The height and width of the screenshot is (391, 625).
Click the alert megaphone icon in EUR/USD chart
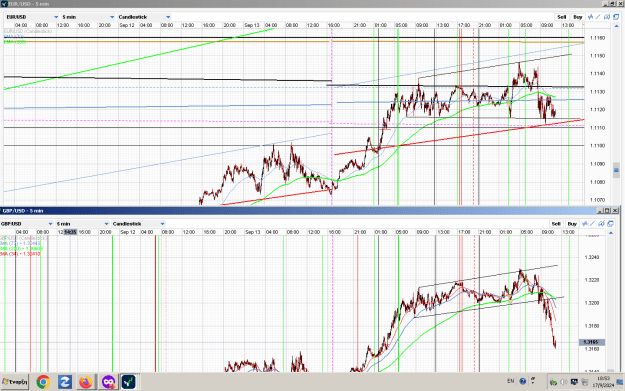coord(607,17)
